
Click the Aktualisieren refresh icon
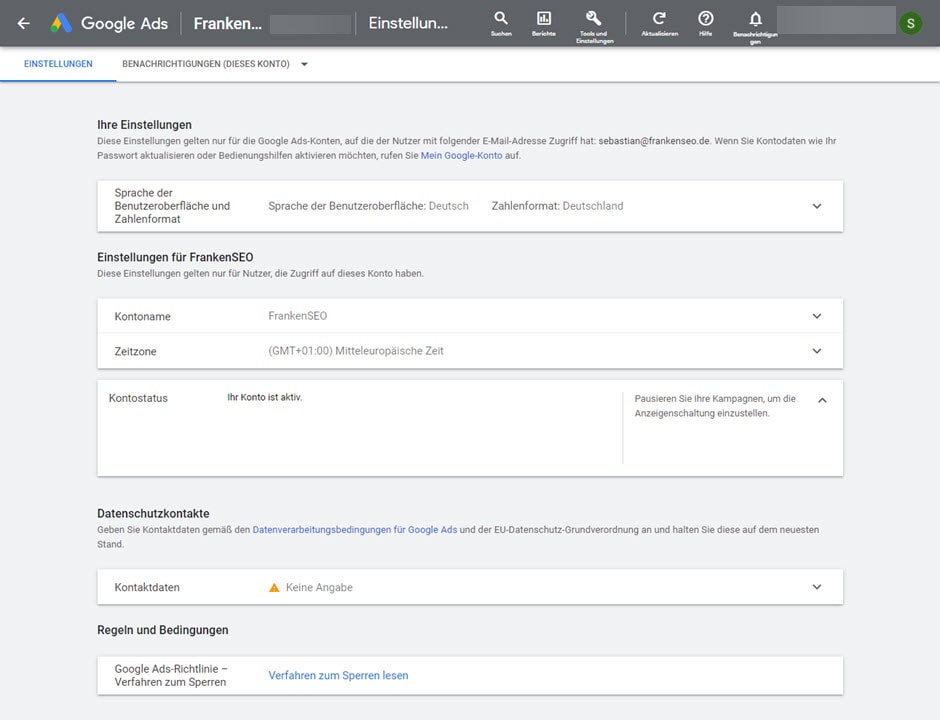(x=659, y=19)
